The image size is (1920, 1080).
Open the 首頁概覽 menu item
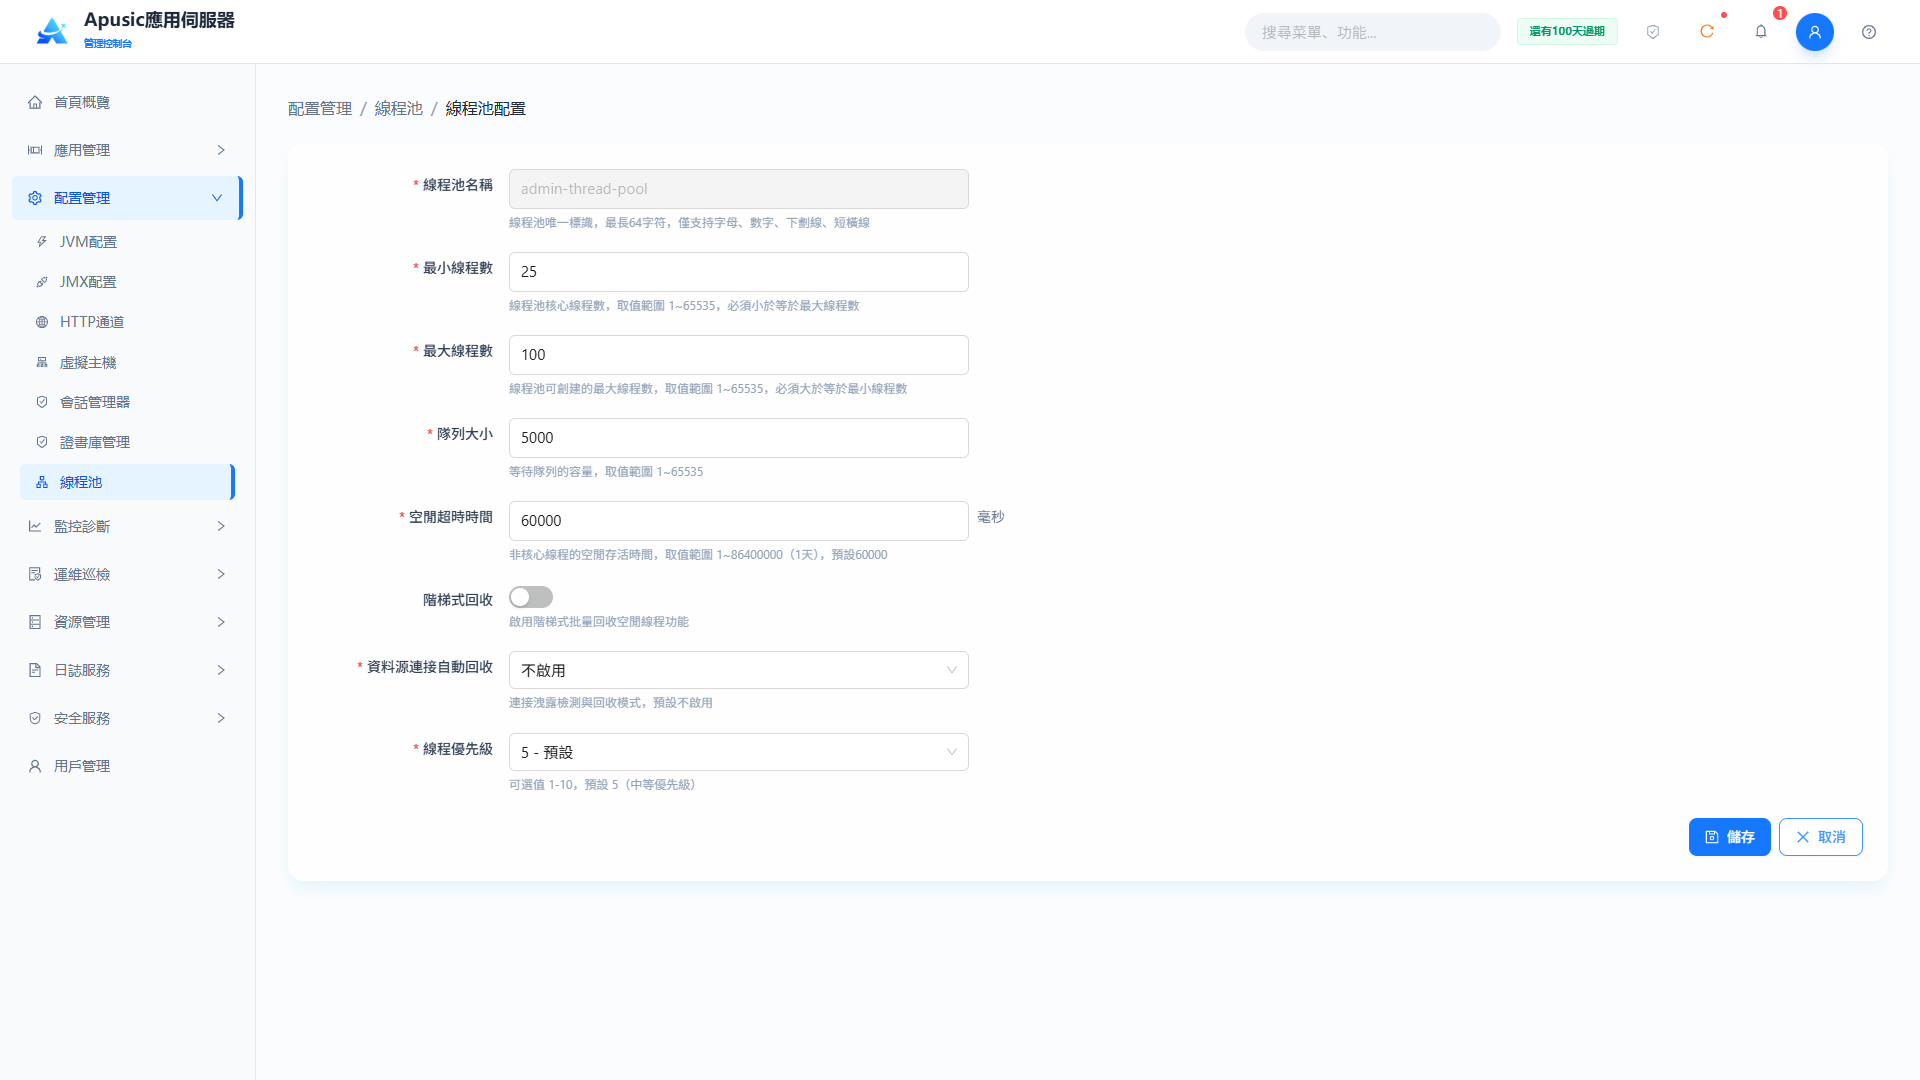[127, 102]
